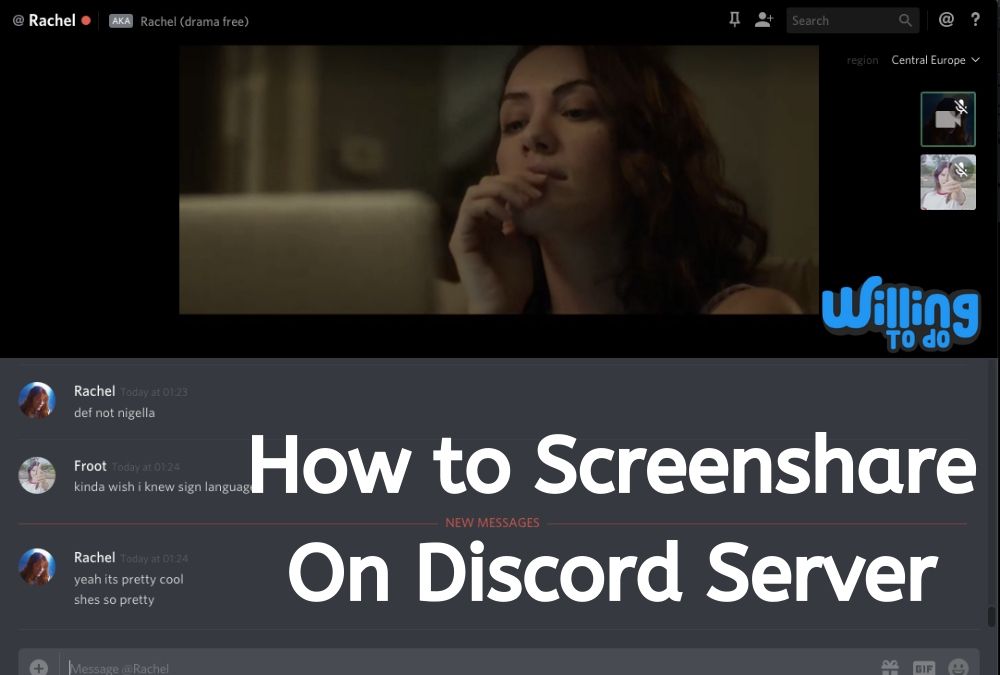Click the attach file plus button
This screenshot has width=1000, height=675.
click(39, 667)
